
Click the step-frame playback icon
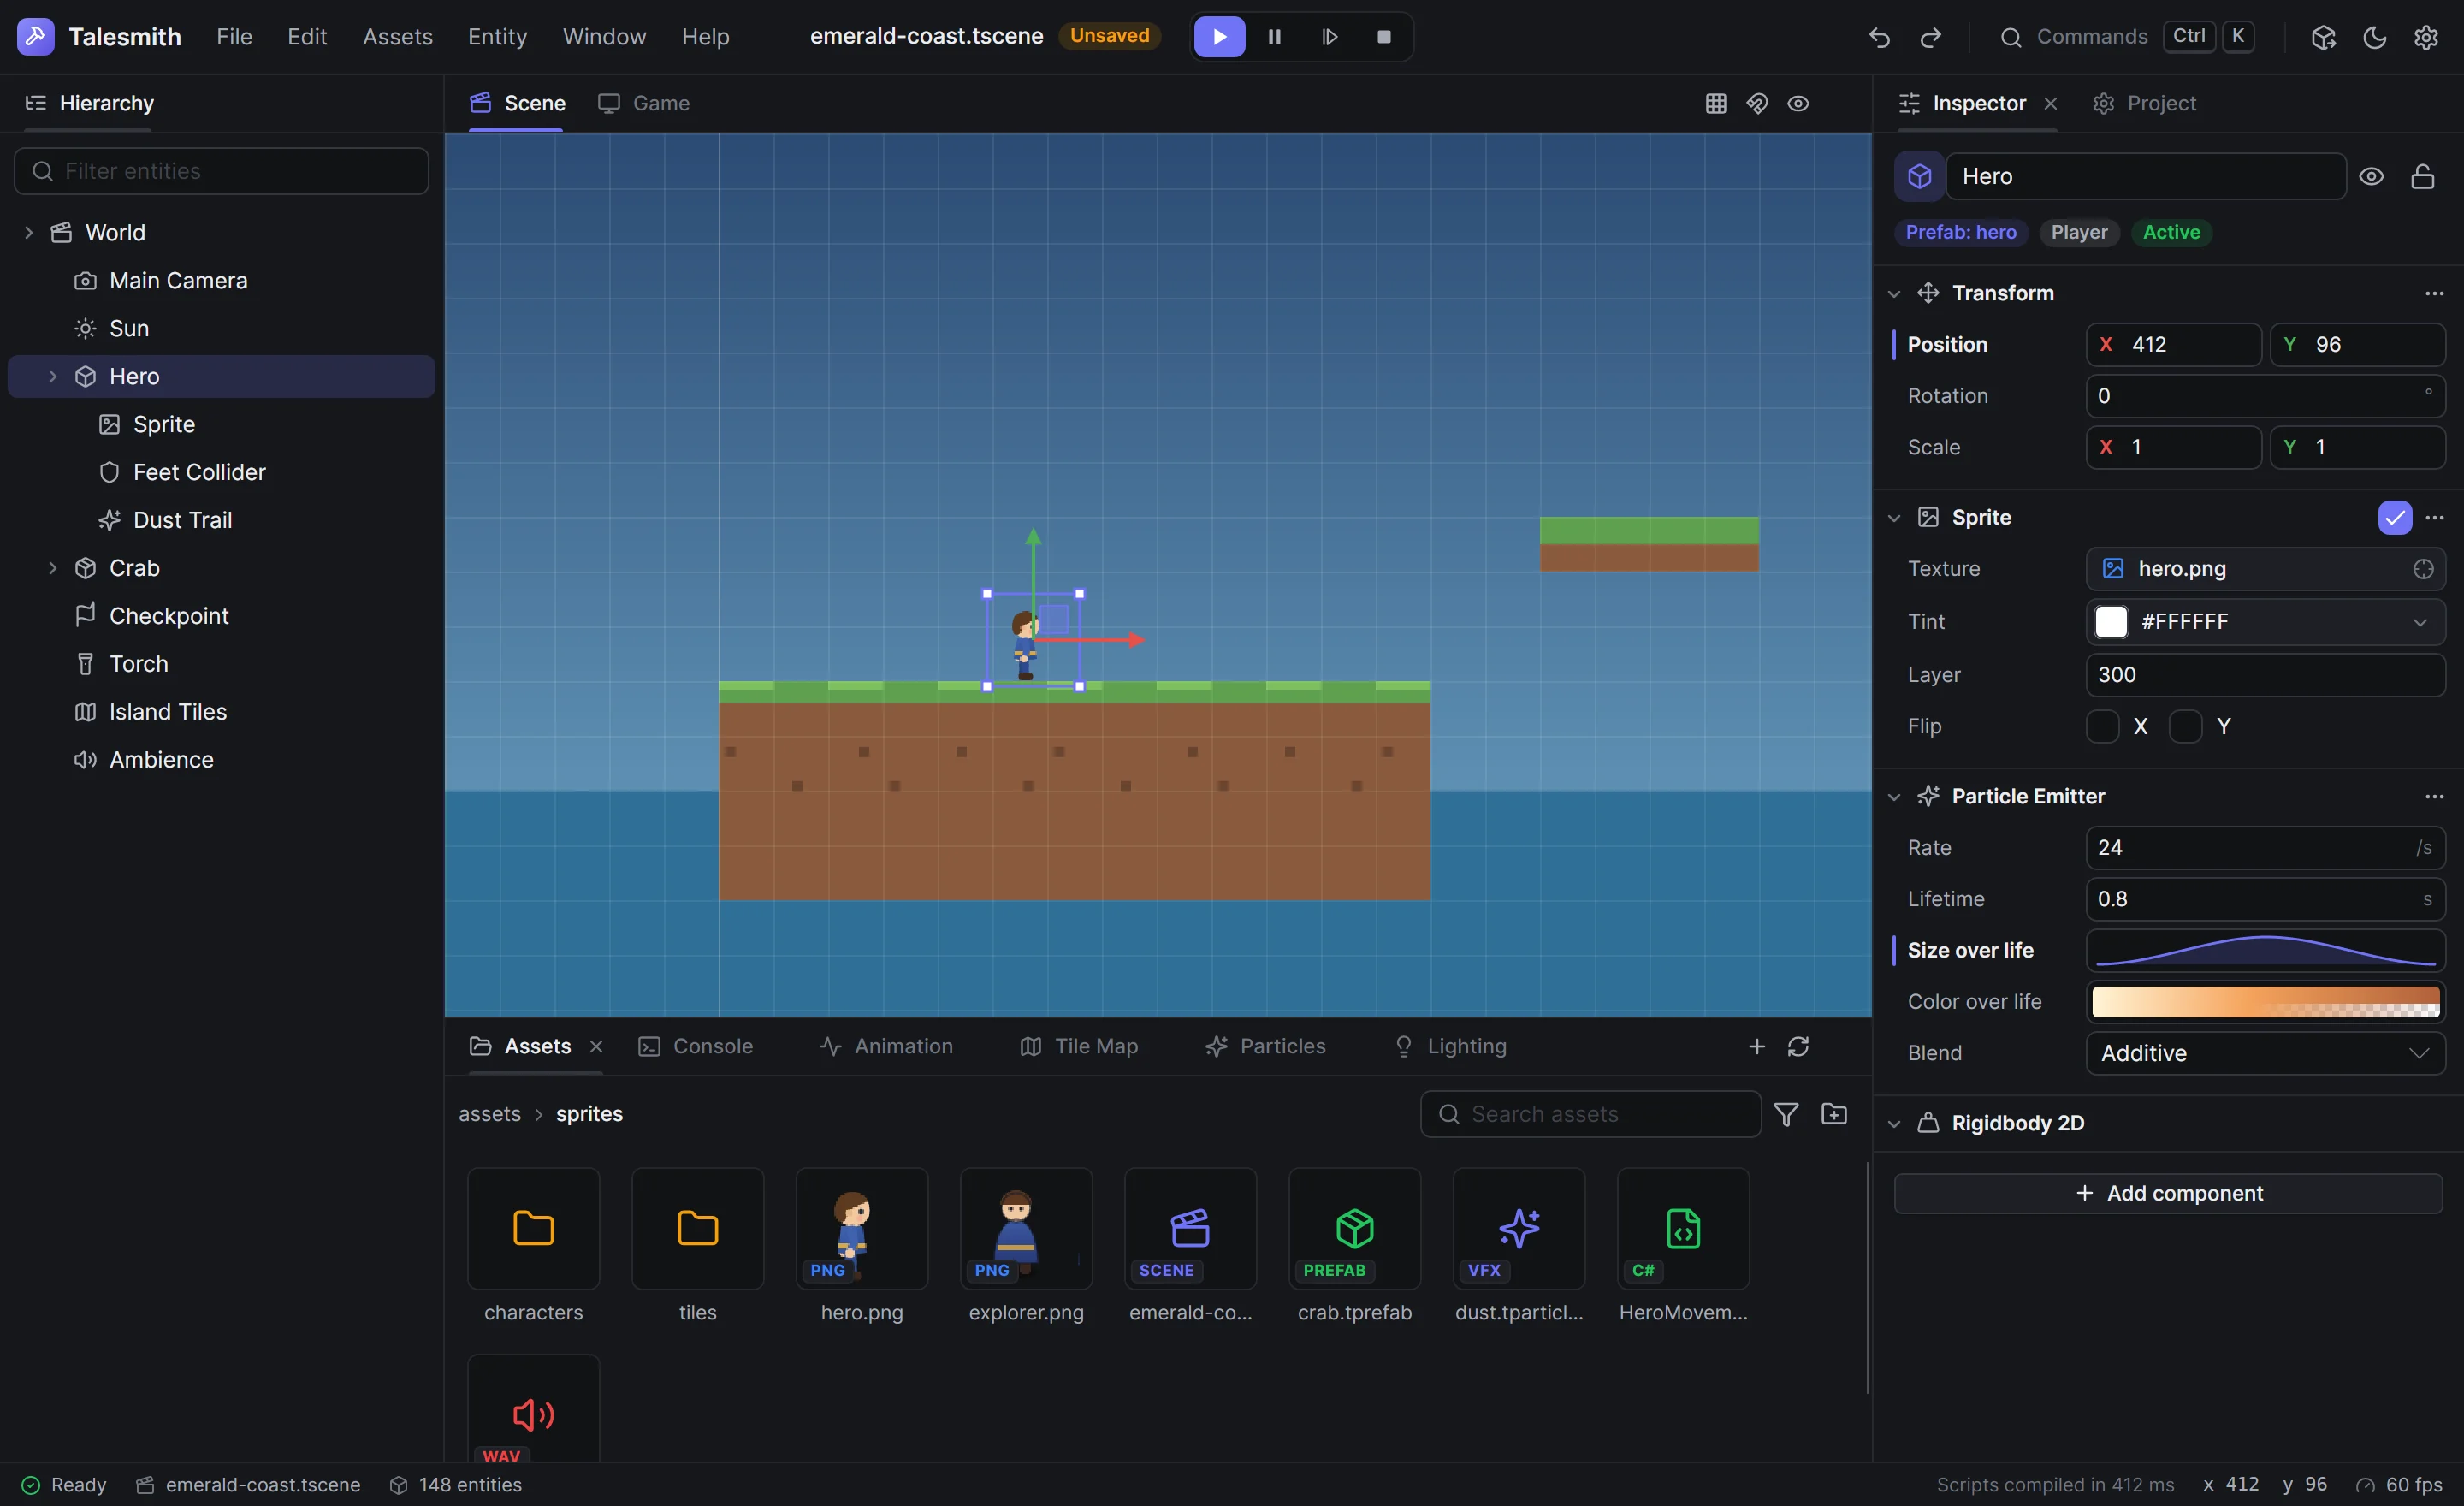pos(1329,37)
